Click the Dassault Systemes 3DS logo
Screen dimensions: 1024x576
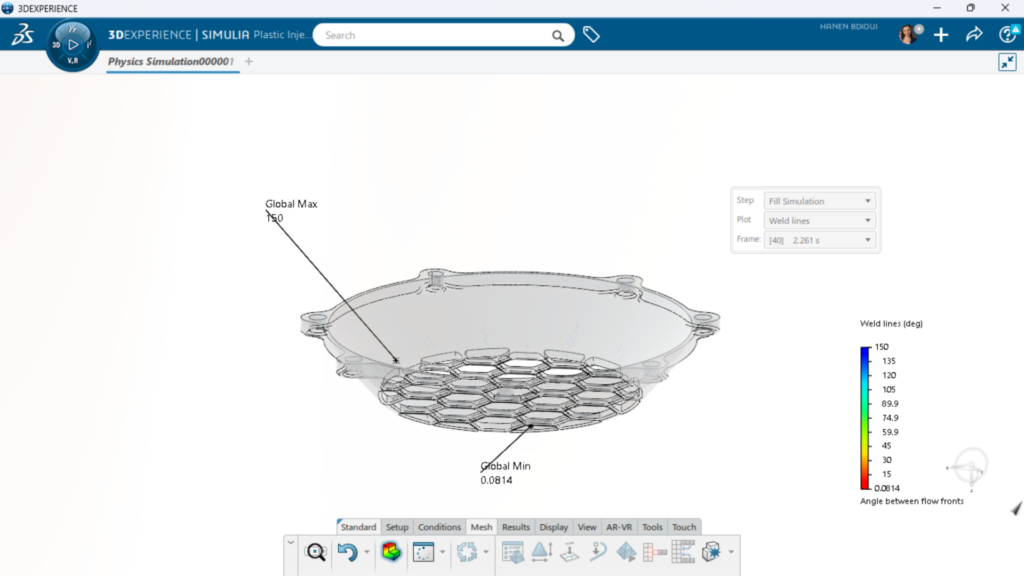pyautogui.click(x=22, y=35)
